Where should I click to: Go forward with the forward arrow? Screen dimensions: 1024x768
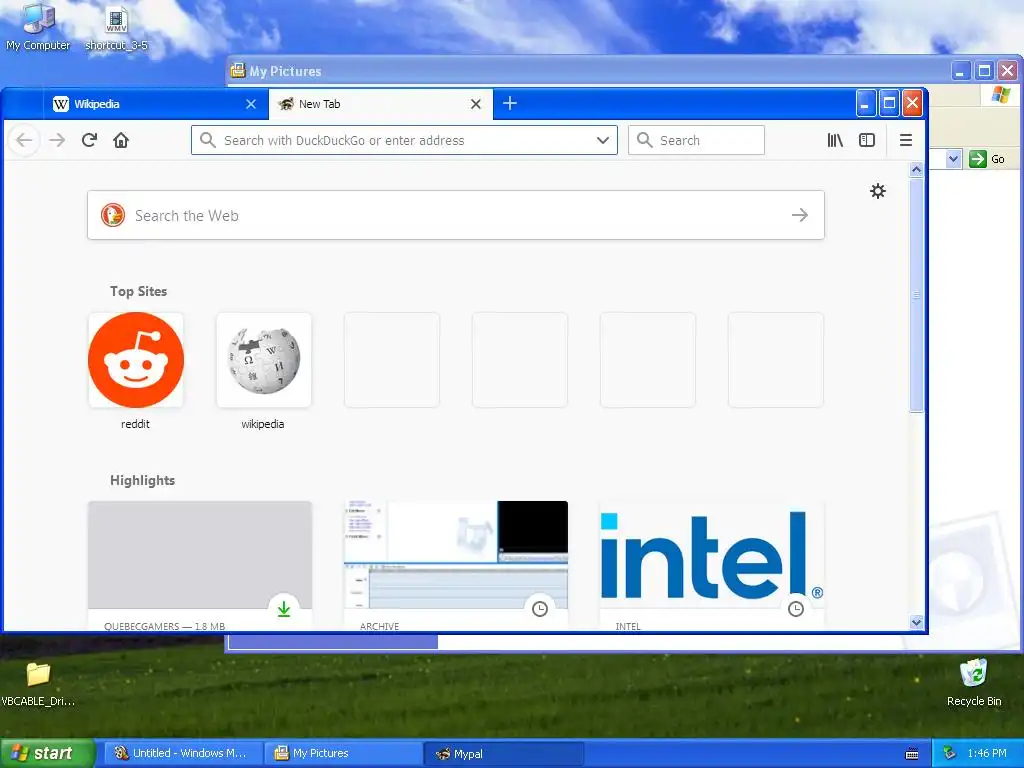coord(57,140)
